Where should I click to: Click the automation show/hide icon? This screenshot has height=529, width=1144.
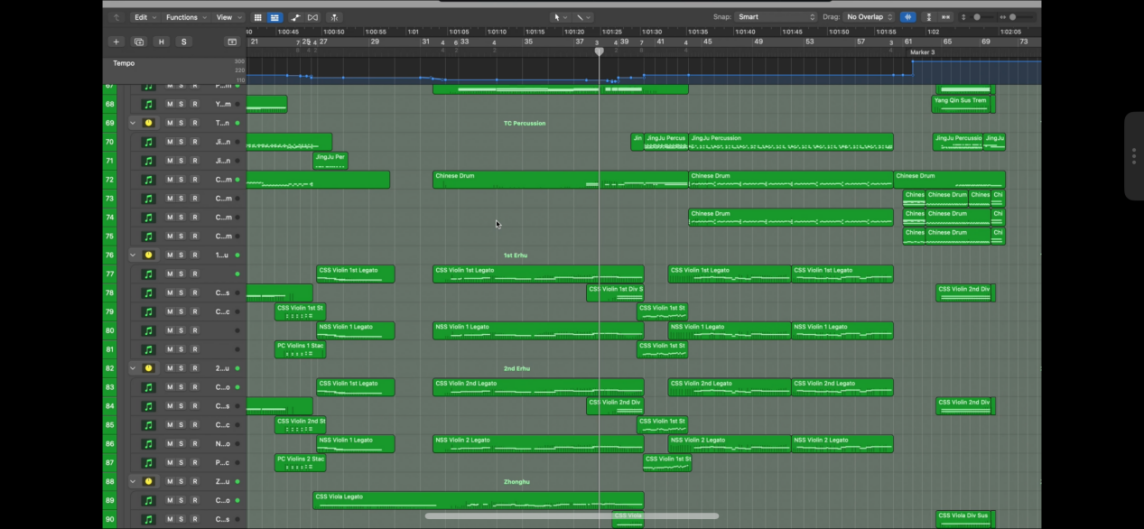[296, 17]
